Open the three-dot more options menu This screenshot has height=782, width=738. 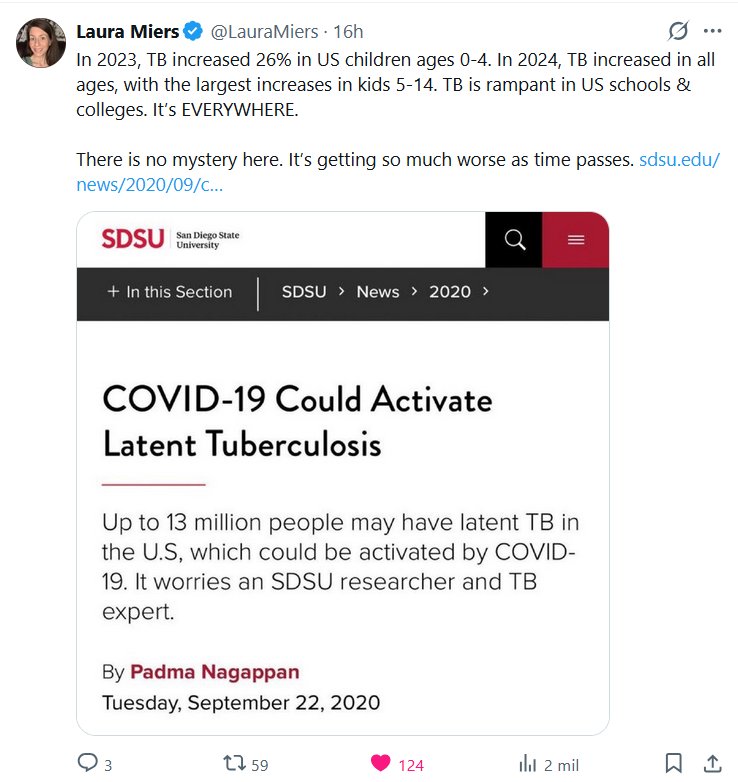click(712, 30)
